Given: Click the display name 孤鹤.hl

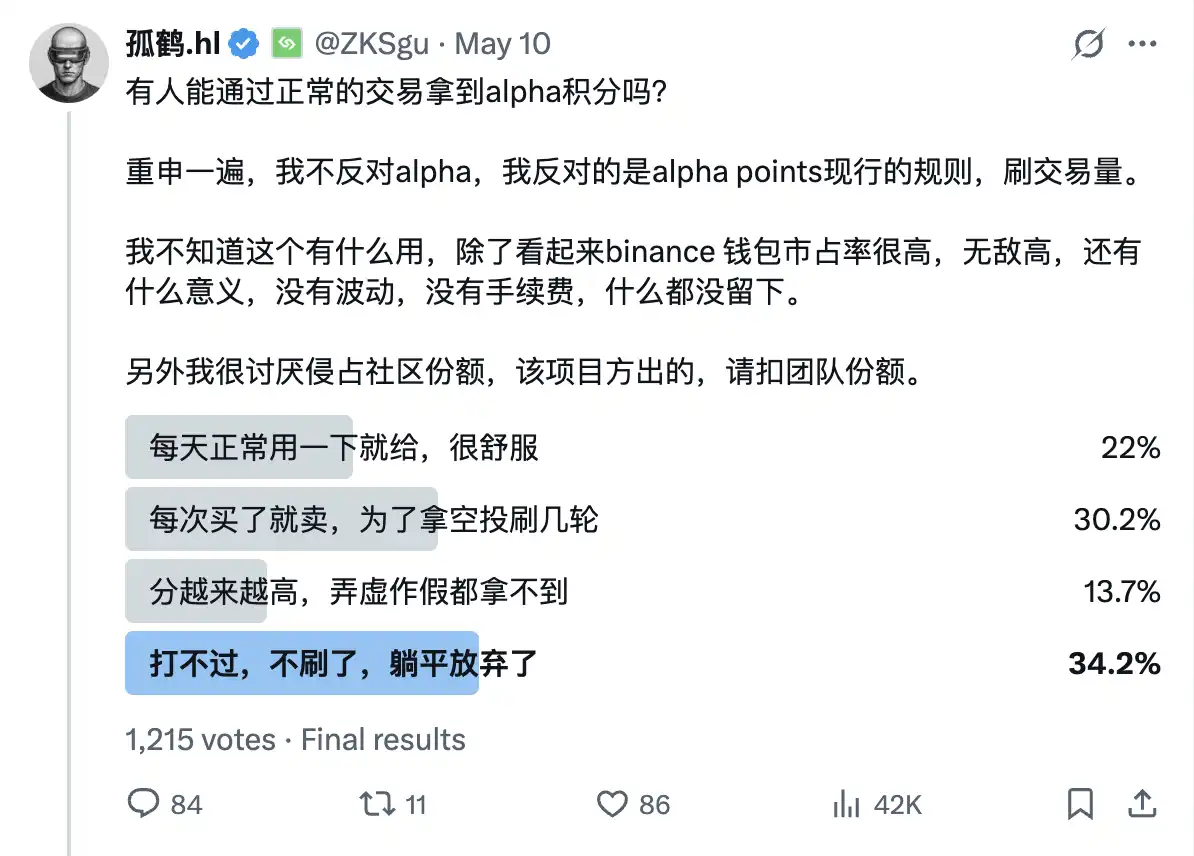Looking at the screenshot, I should pyautogui.click(x=174, y=42).
